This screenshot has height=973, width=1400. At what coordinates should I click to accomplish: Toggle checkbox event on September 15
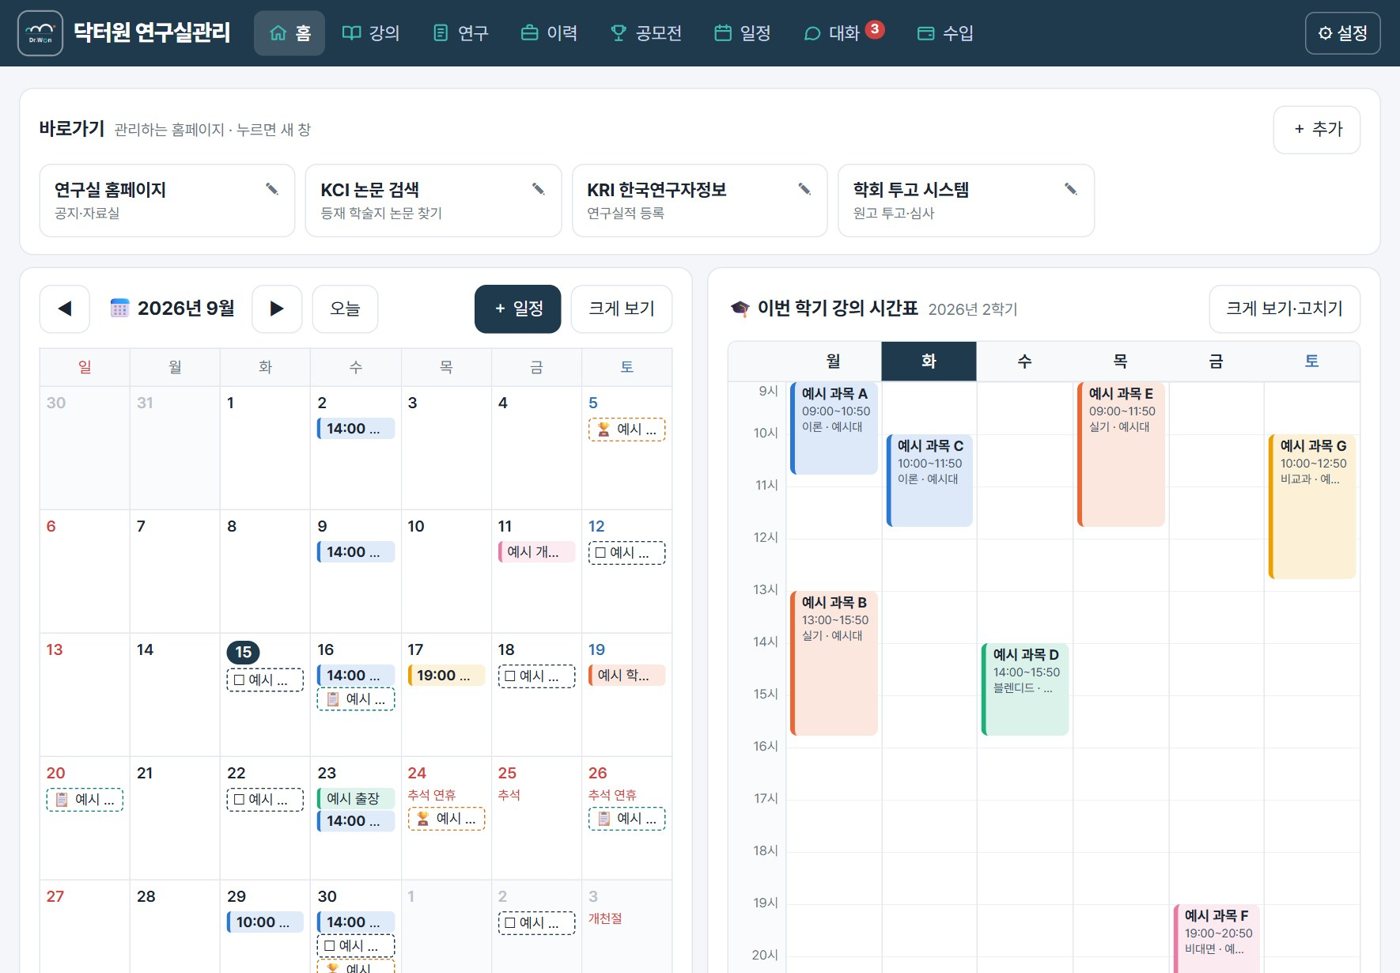click(265, 679)
